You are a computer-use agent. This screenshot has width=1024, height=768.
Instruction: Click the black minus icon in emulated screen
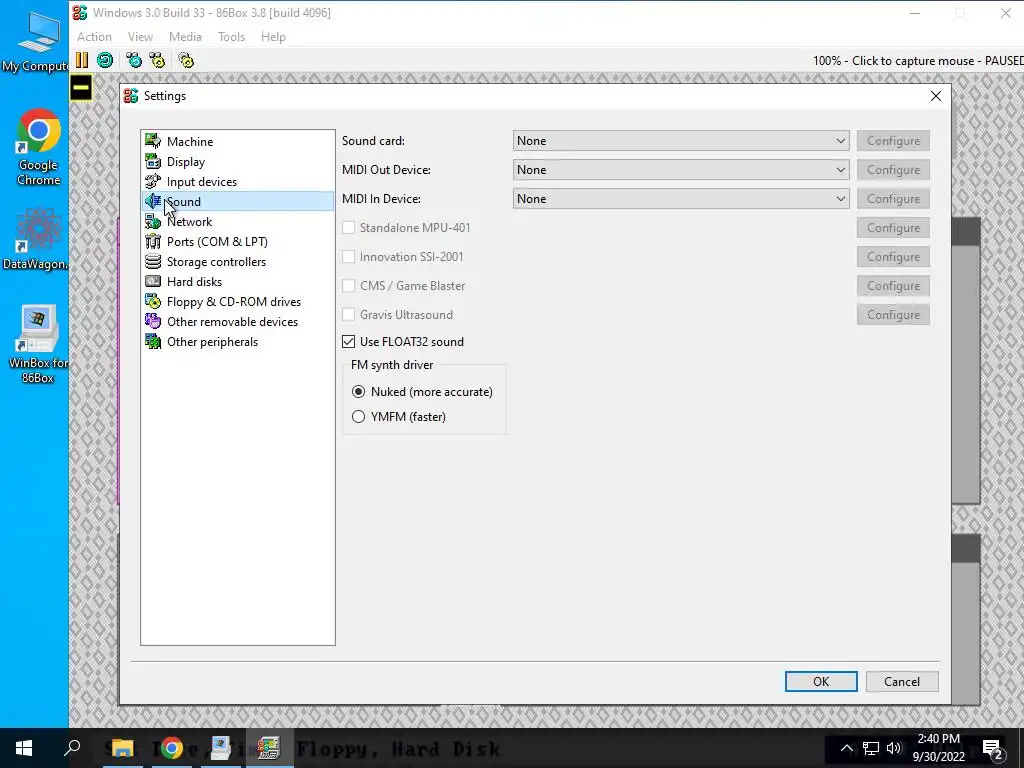click(82, 88)
